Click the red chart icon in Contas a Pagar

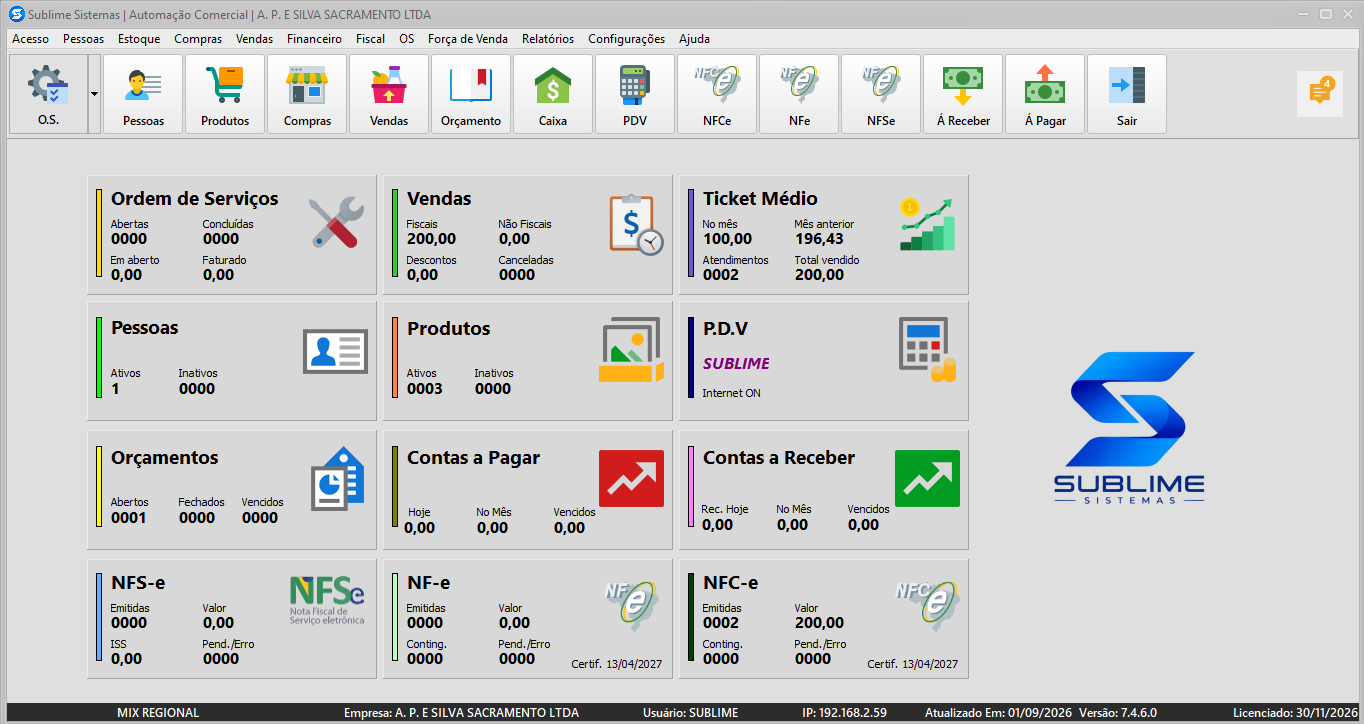point(631,478)
